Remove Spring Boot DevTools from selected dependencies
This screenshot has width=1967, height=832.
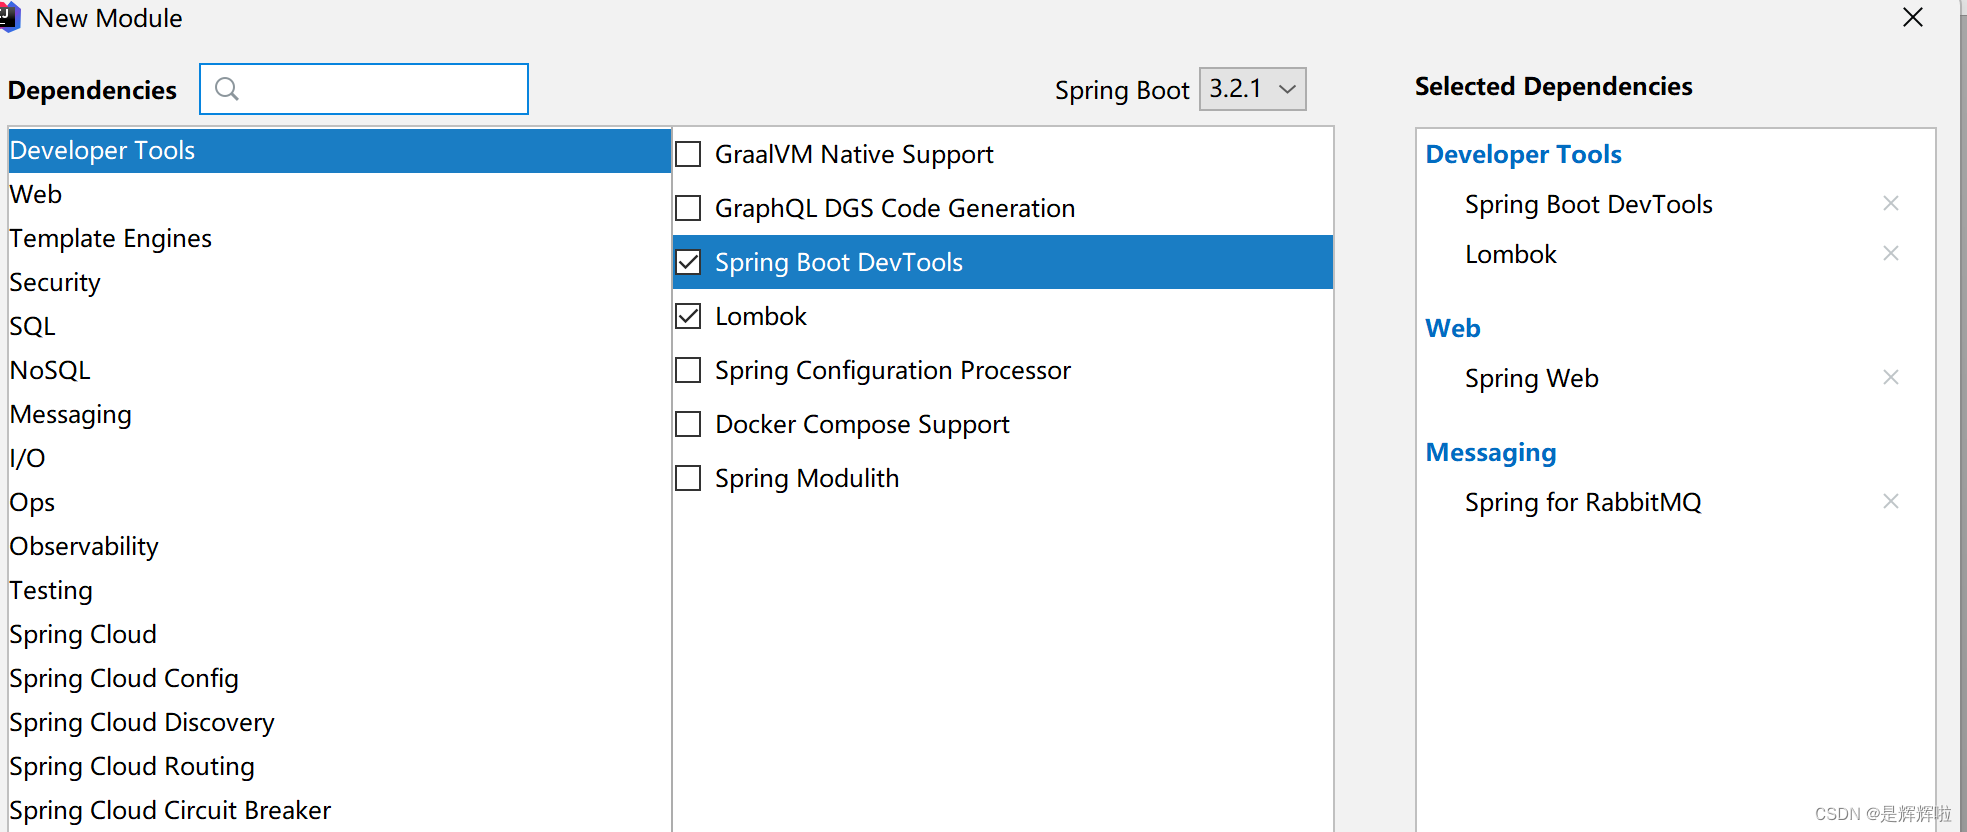tap(1890, 203)
